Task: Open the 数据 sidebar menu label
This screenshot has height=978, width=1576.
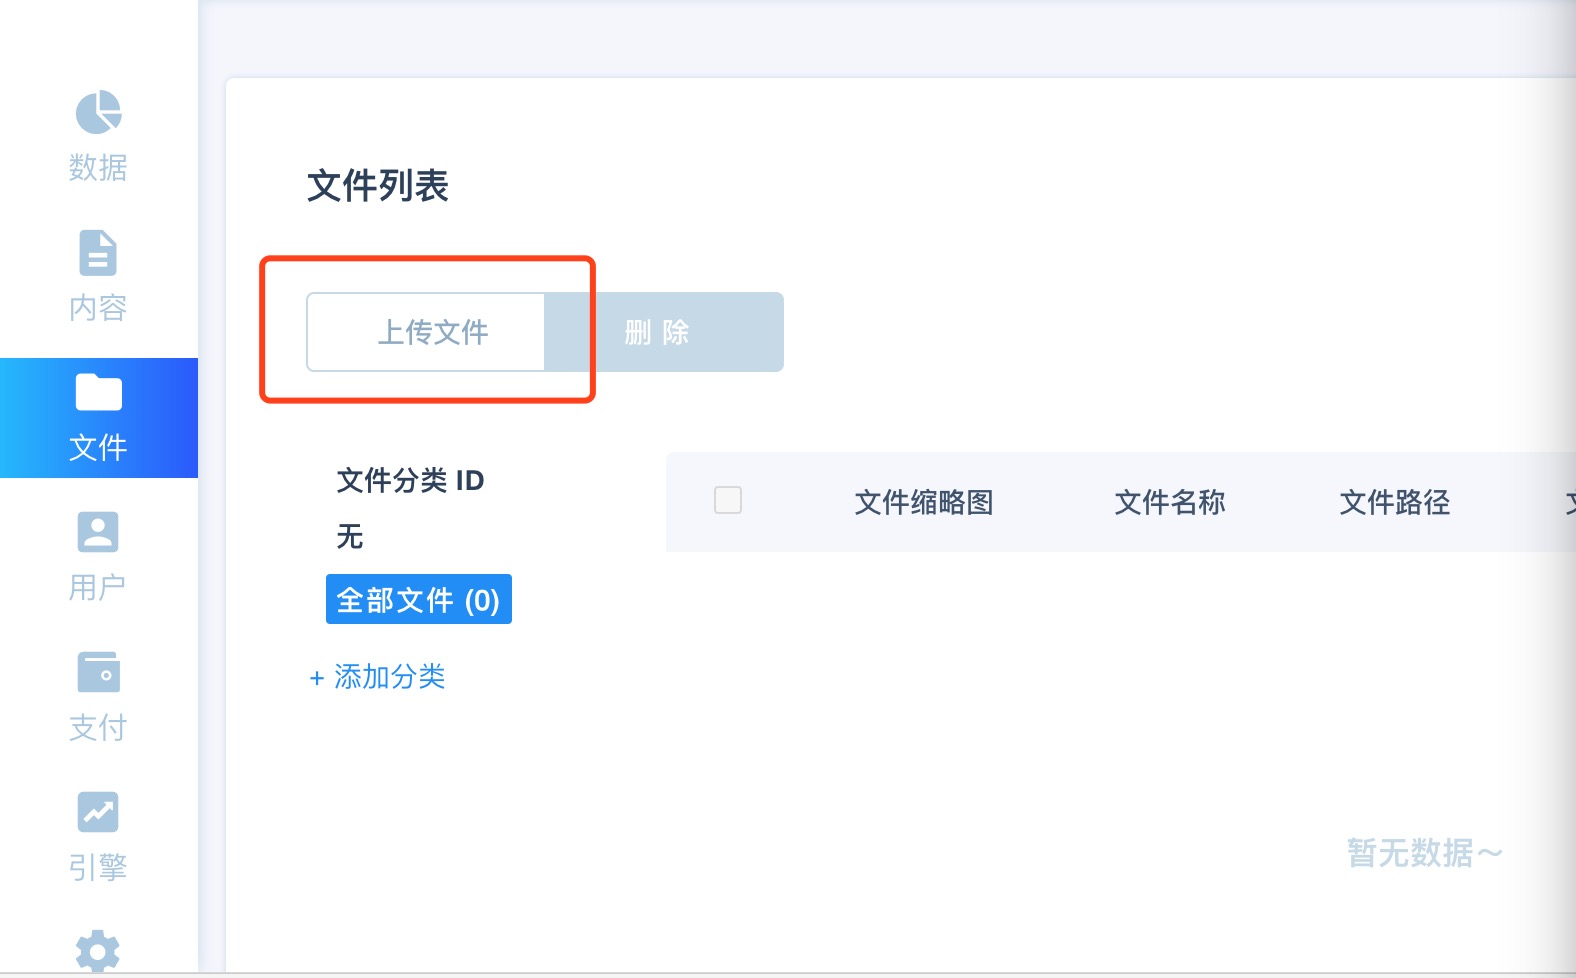Action: pyautogui.click(x=98, y=167)
